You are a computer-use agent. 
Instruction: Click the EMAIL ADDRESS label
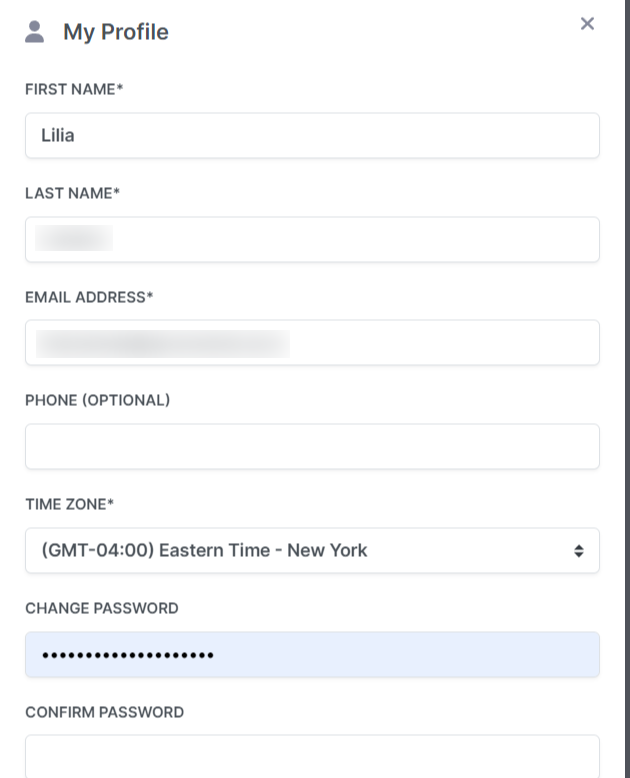pos(89,297)
